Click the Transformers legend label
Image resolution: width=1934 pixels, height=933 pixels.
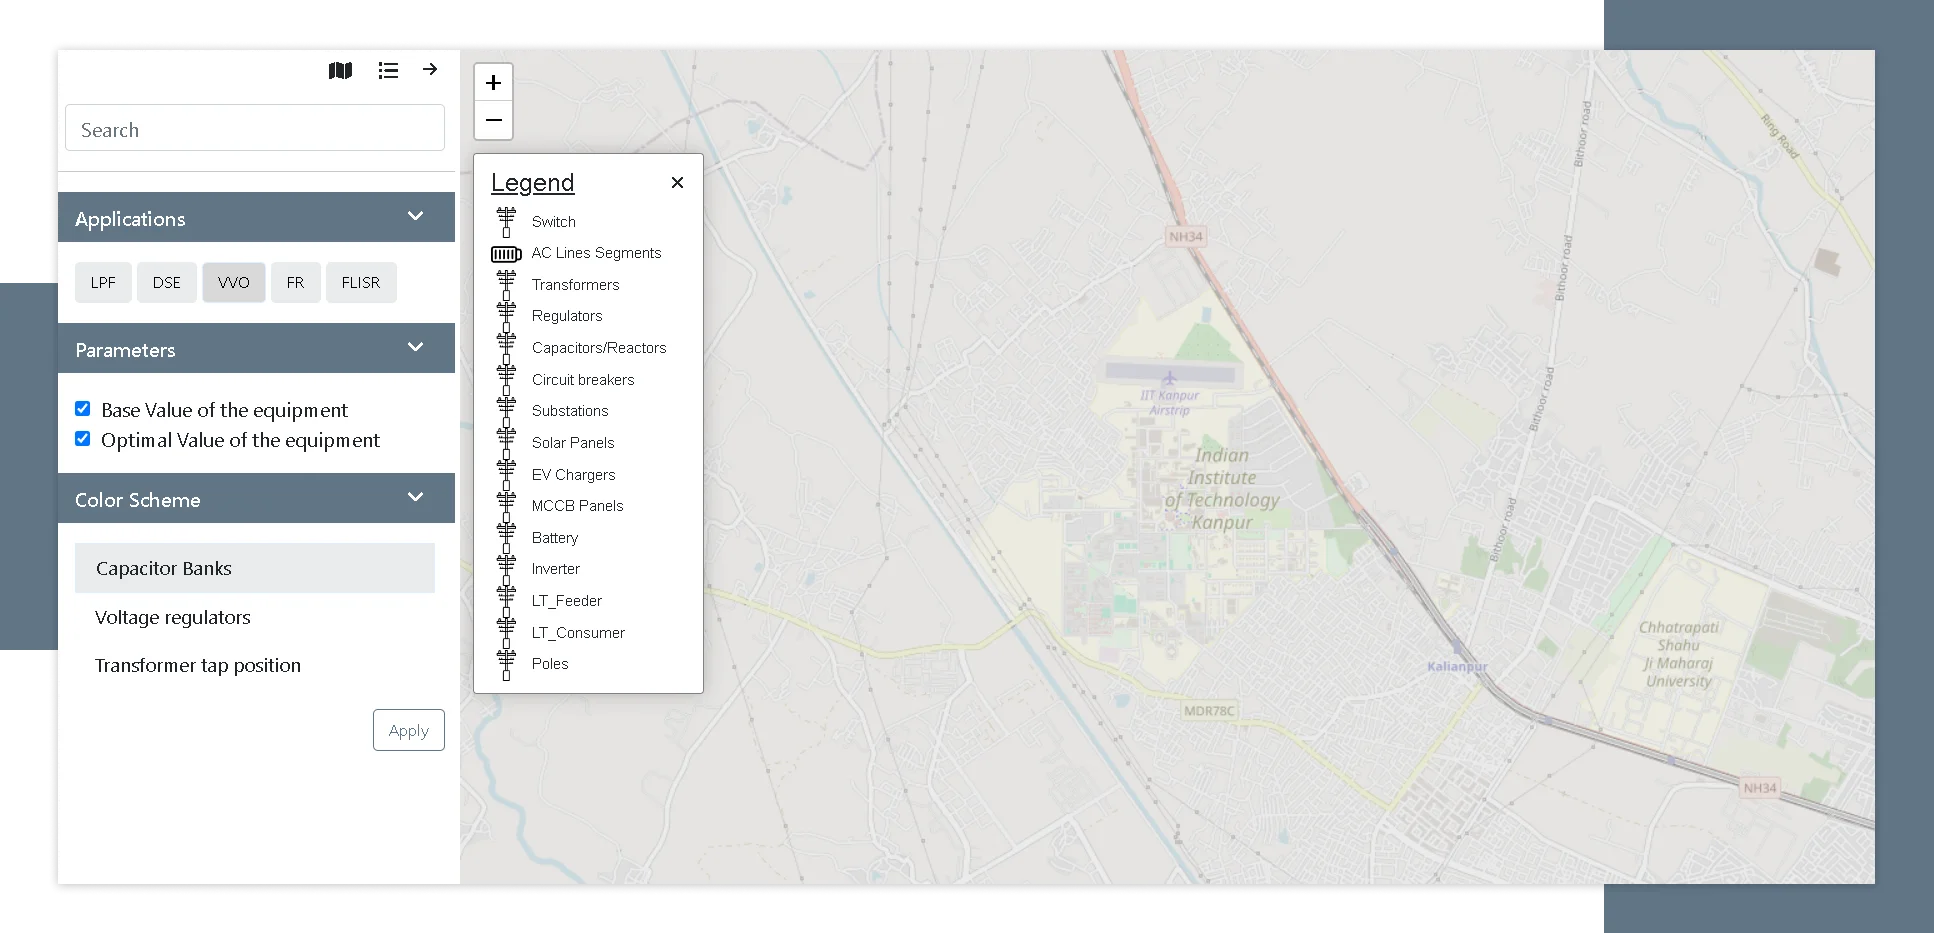coord(576,285)
